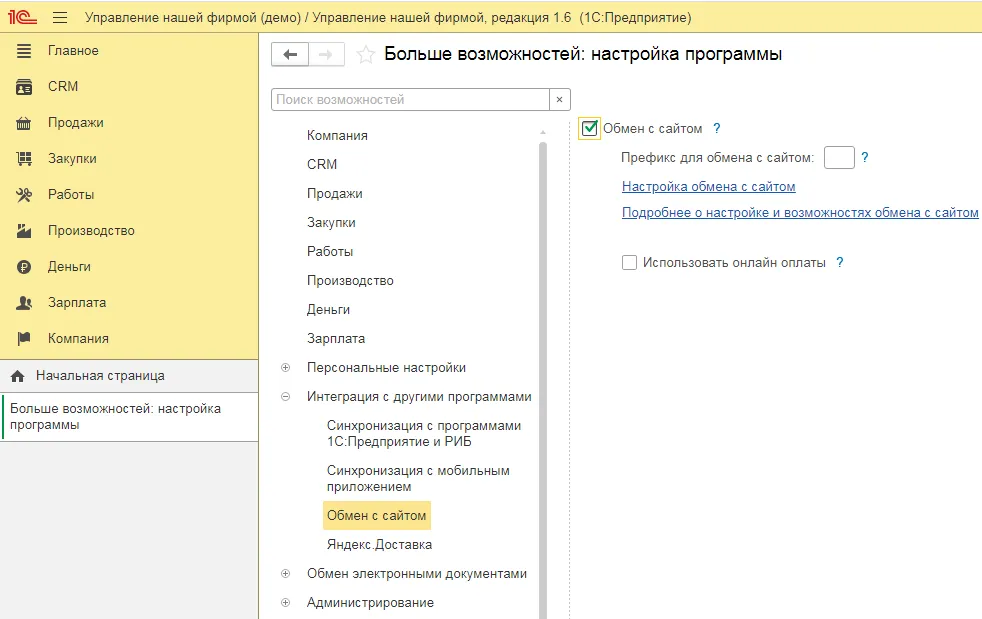
Task: Select Синхронизация с мобильным приложением
Action: [x=418, y=479]
